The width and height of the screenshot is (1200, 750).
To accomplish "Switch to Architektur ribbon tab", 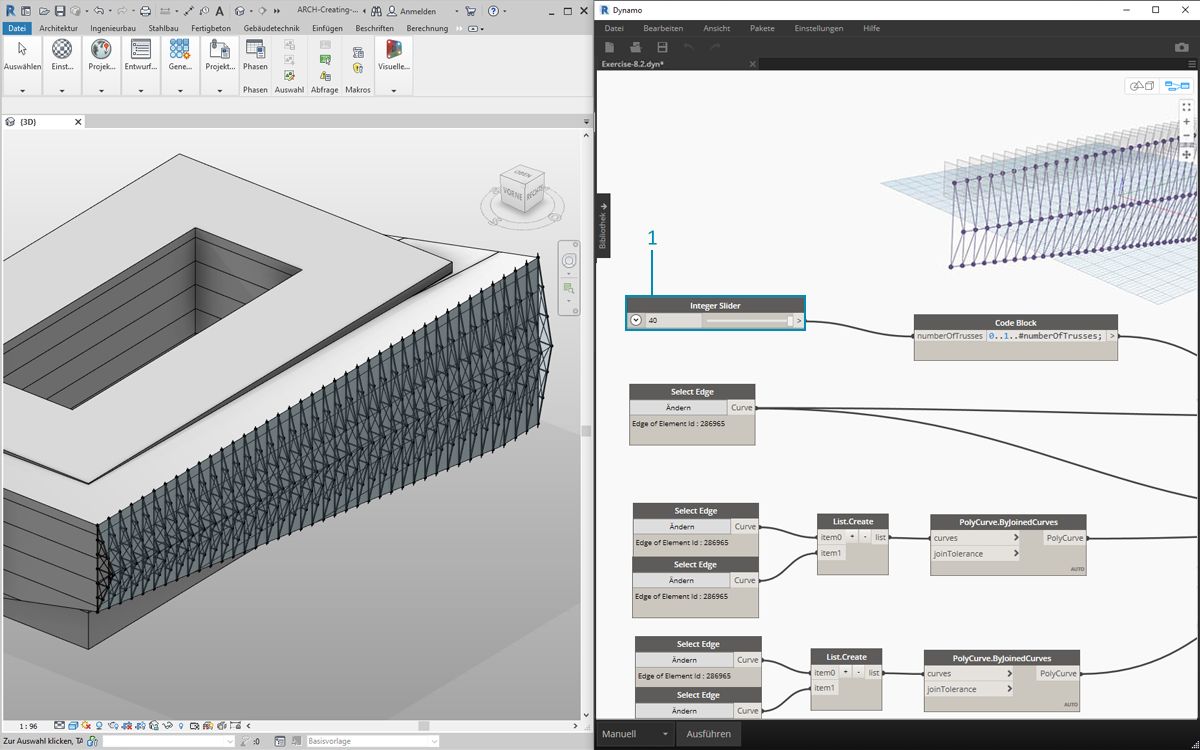I will [x=58, y=28].
